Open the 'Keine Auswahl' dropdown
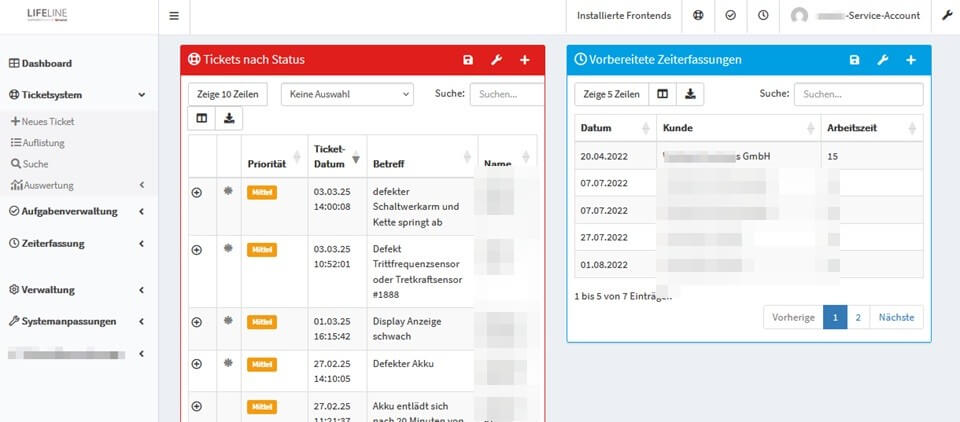Viewport: 960px width, 422px height. 347,94
